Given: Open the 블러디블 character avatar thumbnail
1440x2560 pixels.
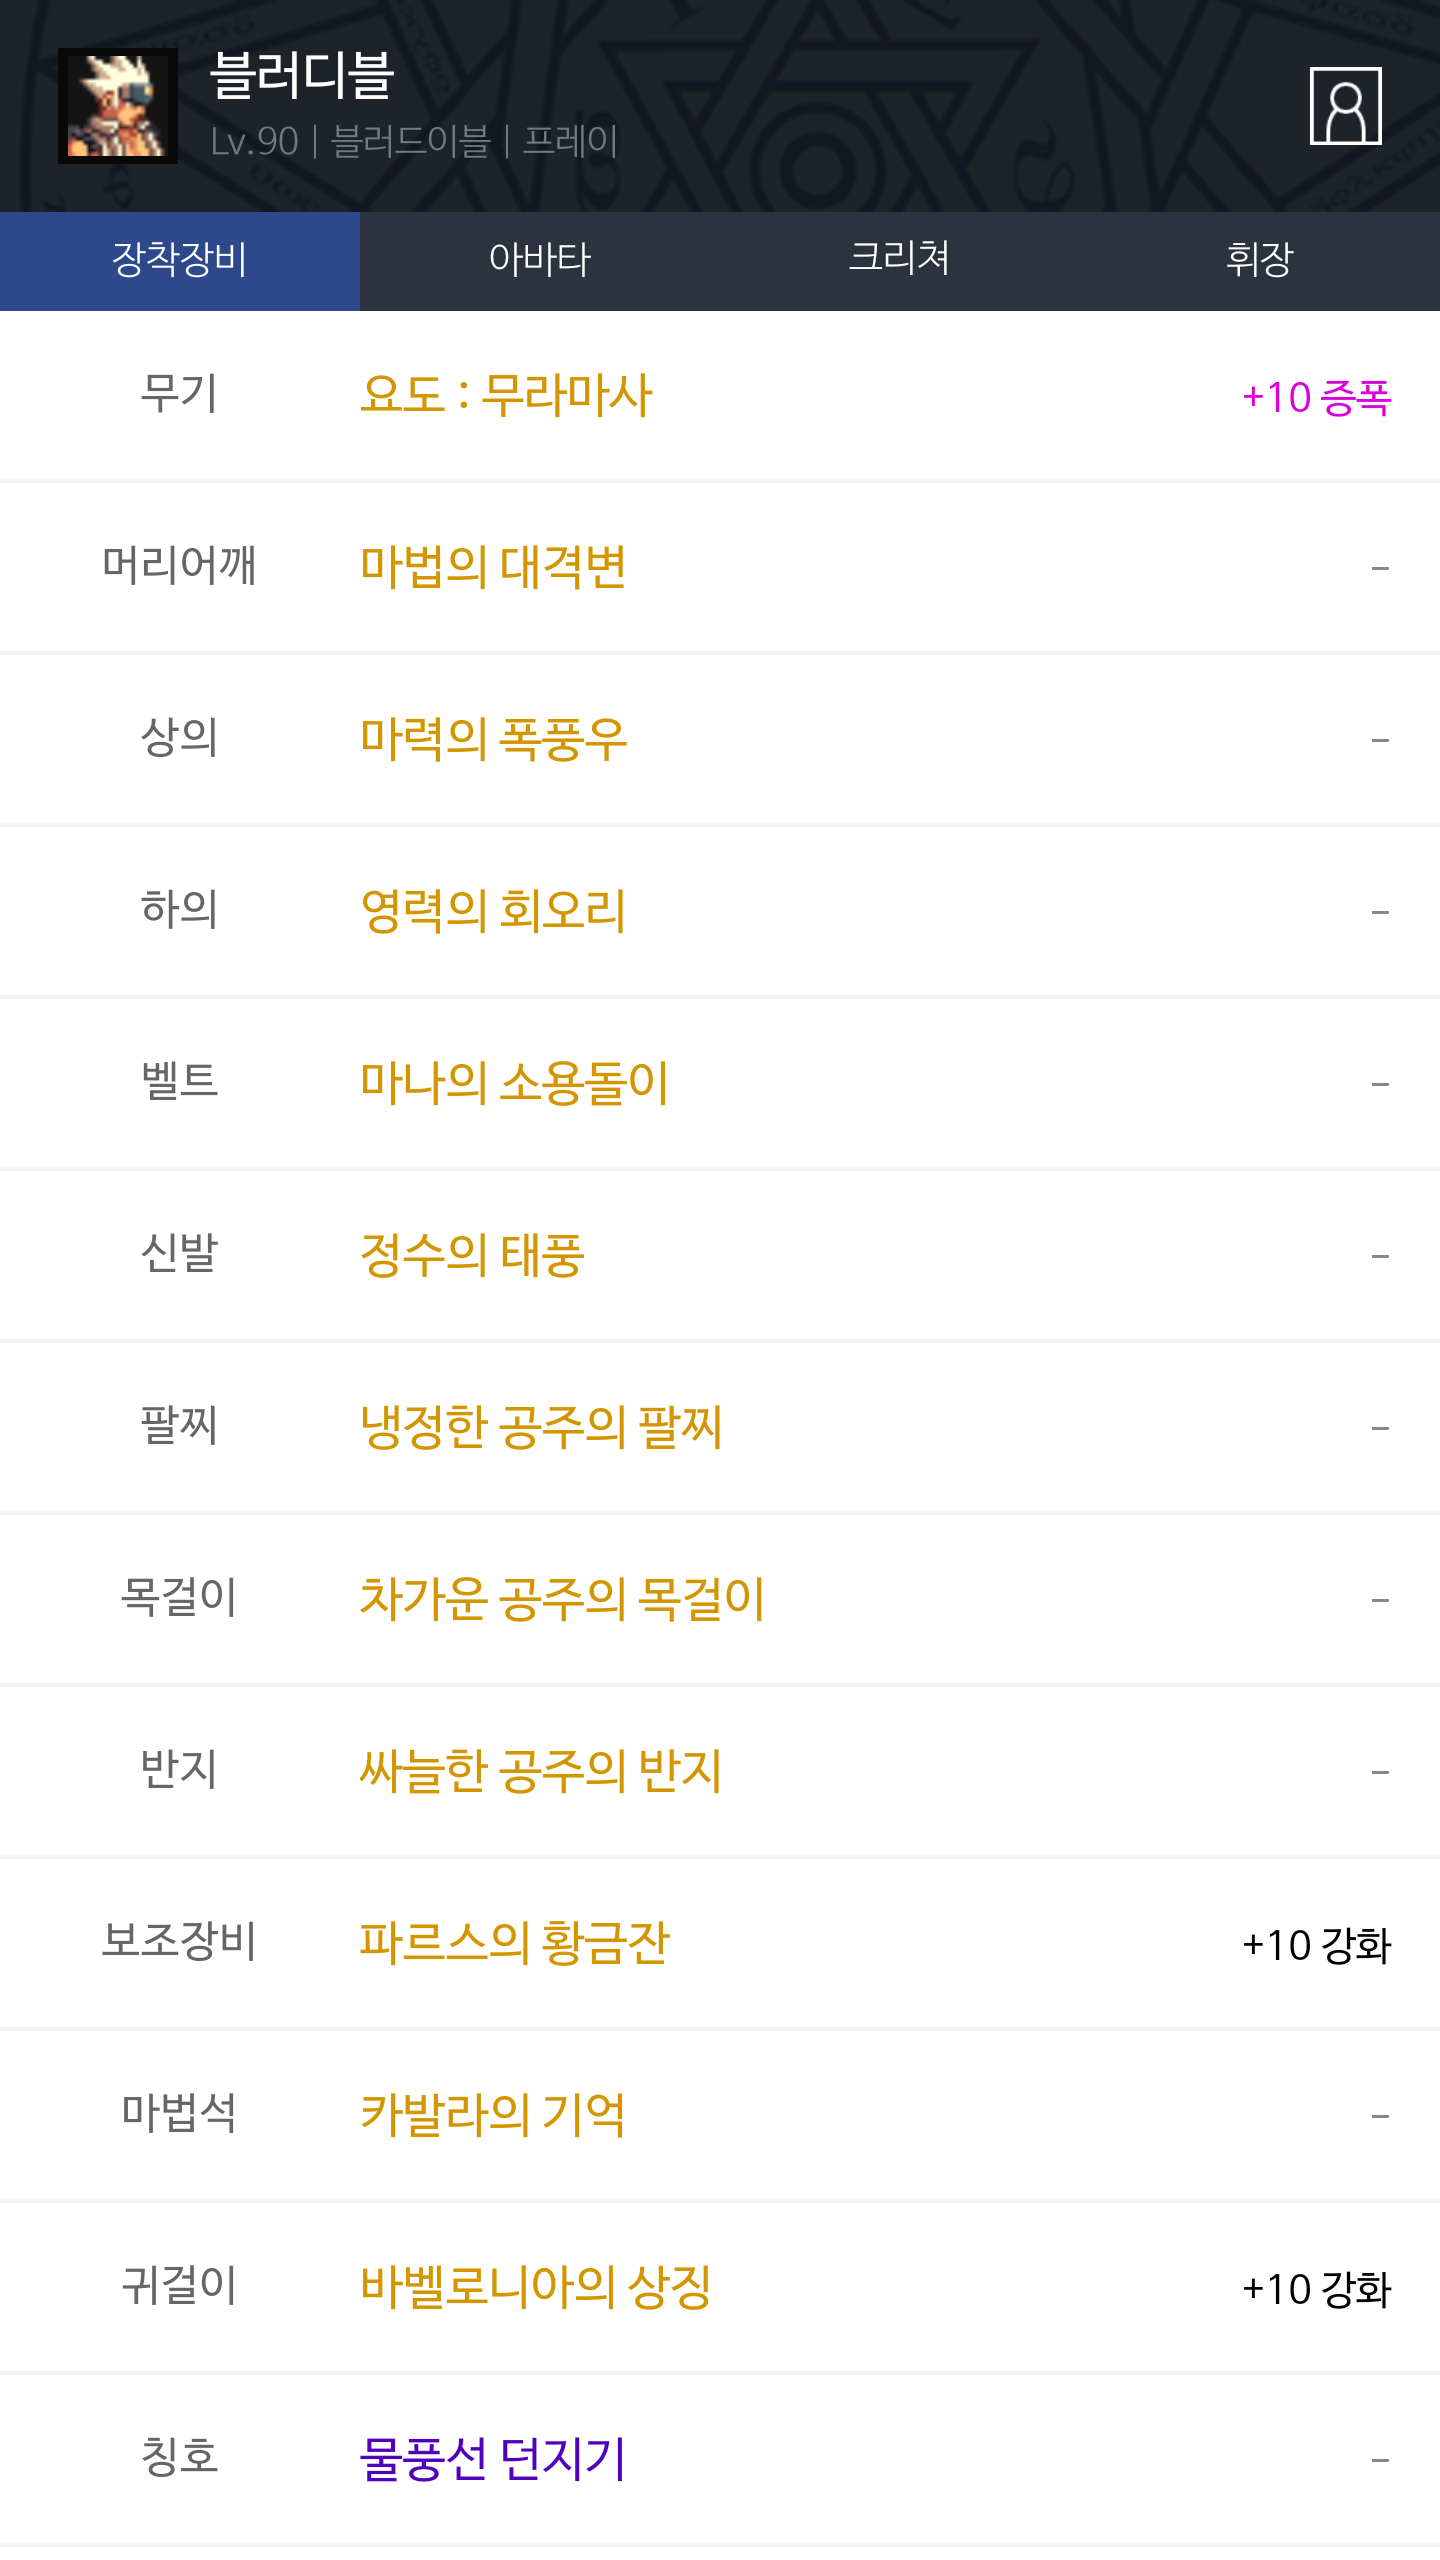Looking at the screenshot, I should pyautogui.click(x=118, y=106).
